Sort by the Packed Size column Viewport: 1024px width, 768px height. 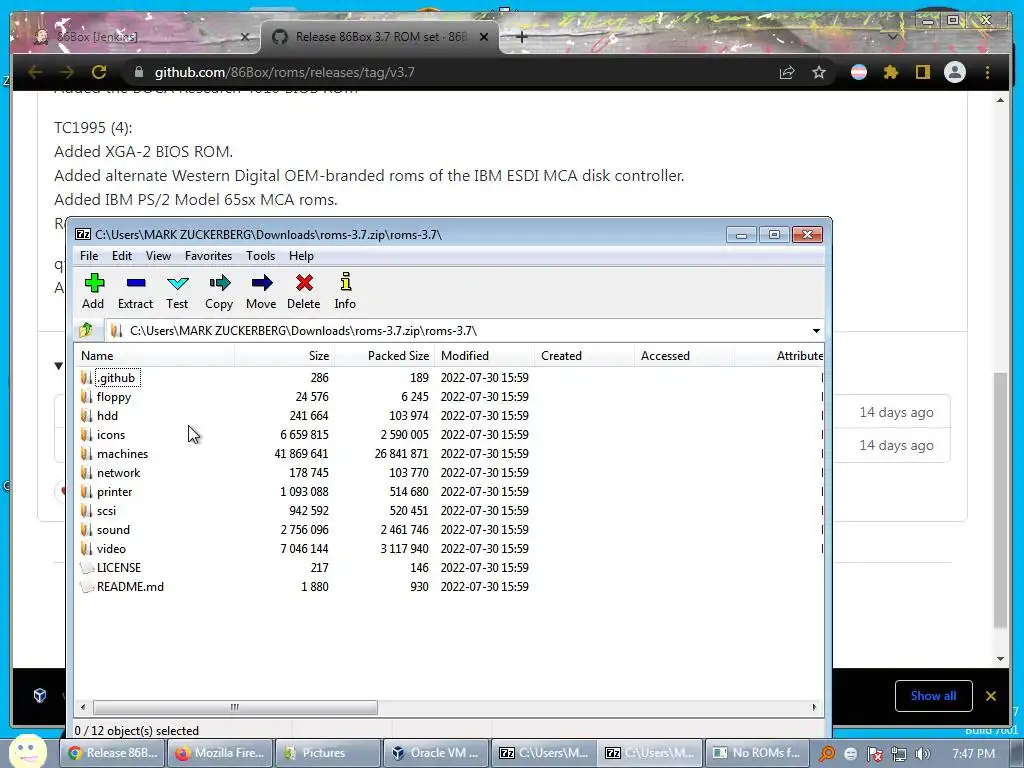385,356
